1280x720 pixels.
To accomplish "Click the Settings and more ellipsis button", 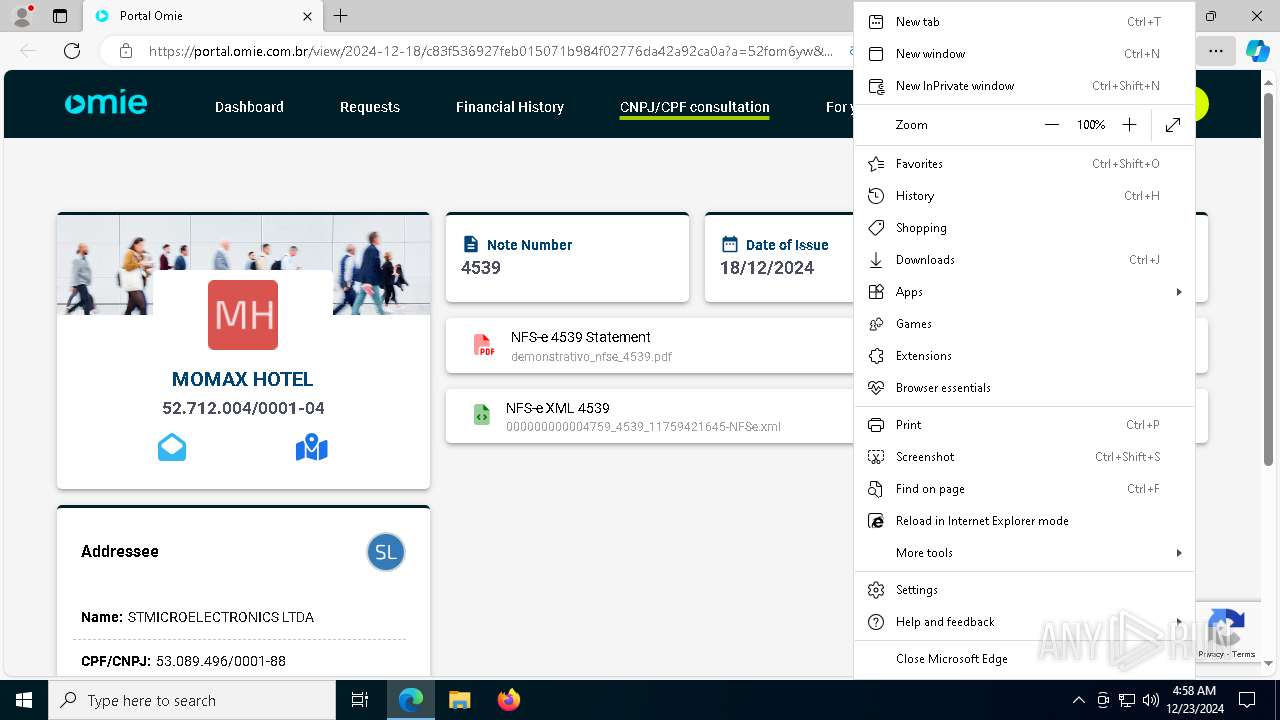I will point(1215,51).
